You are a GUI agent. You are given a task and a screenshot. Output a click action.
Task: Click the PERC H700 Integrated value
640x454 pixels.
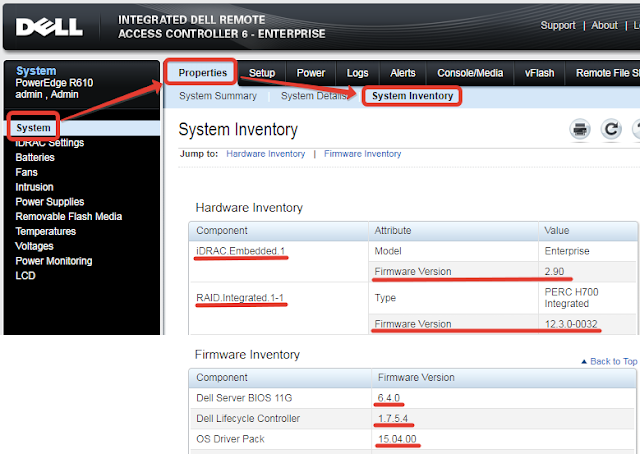[571, 298]
